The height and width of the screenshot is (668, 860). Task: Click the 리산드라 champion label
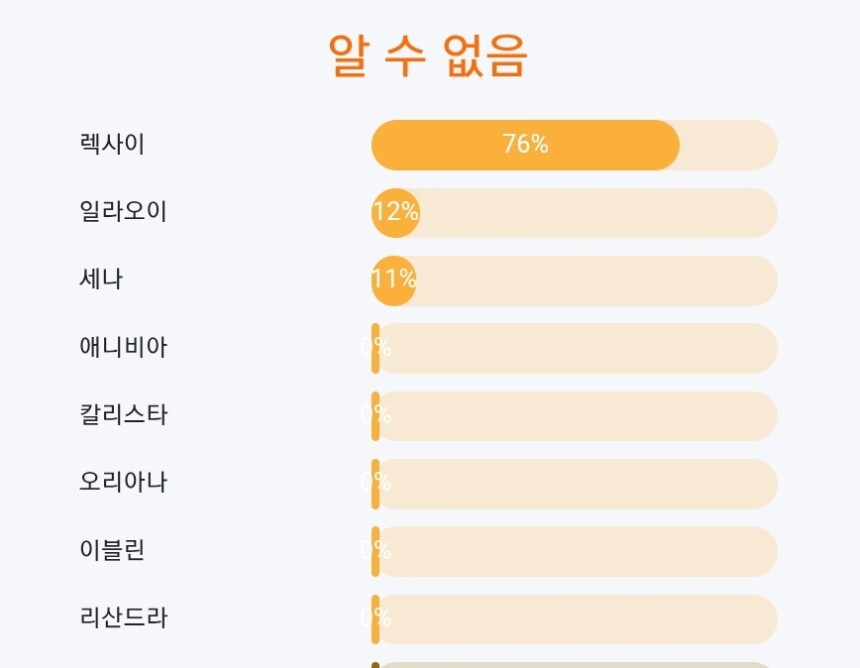pos(123,617)
